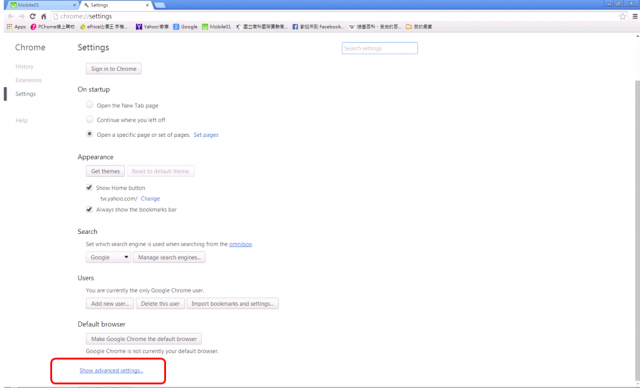
Task: Open a new tab
Action: (160, 5)
